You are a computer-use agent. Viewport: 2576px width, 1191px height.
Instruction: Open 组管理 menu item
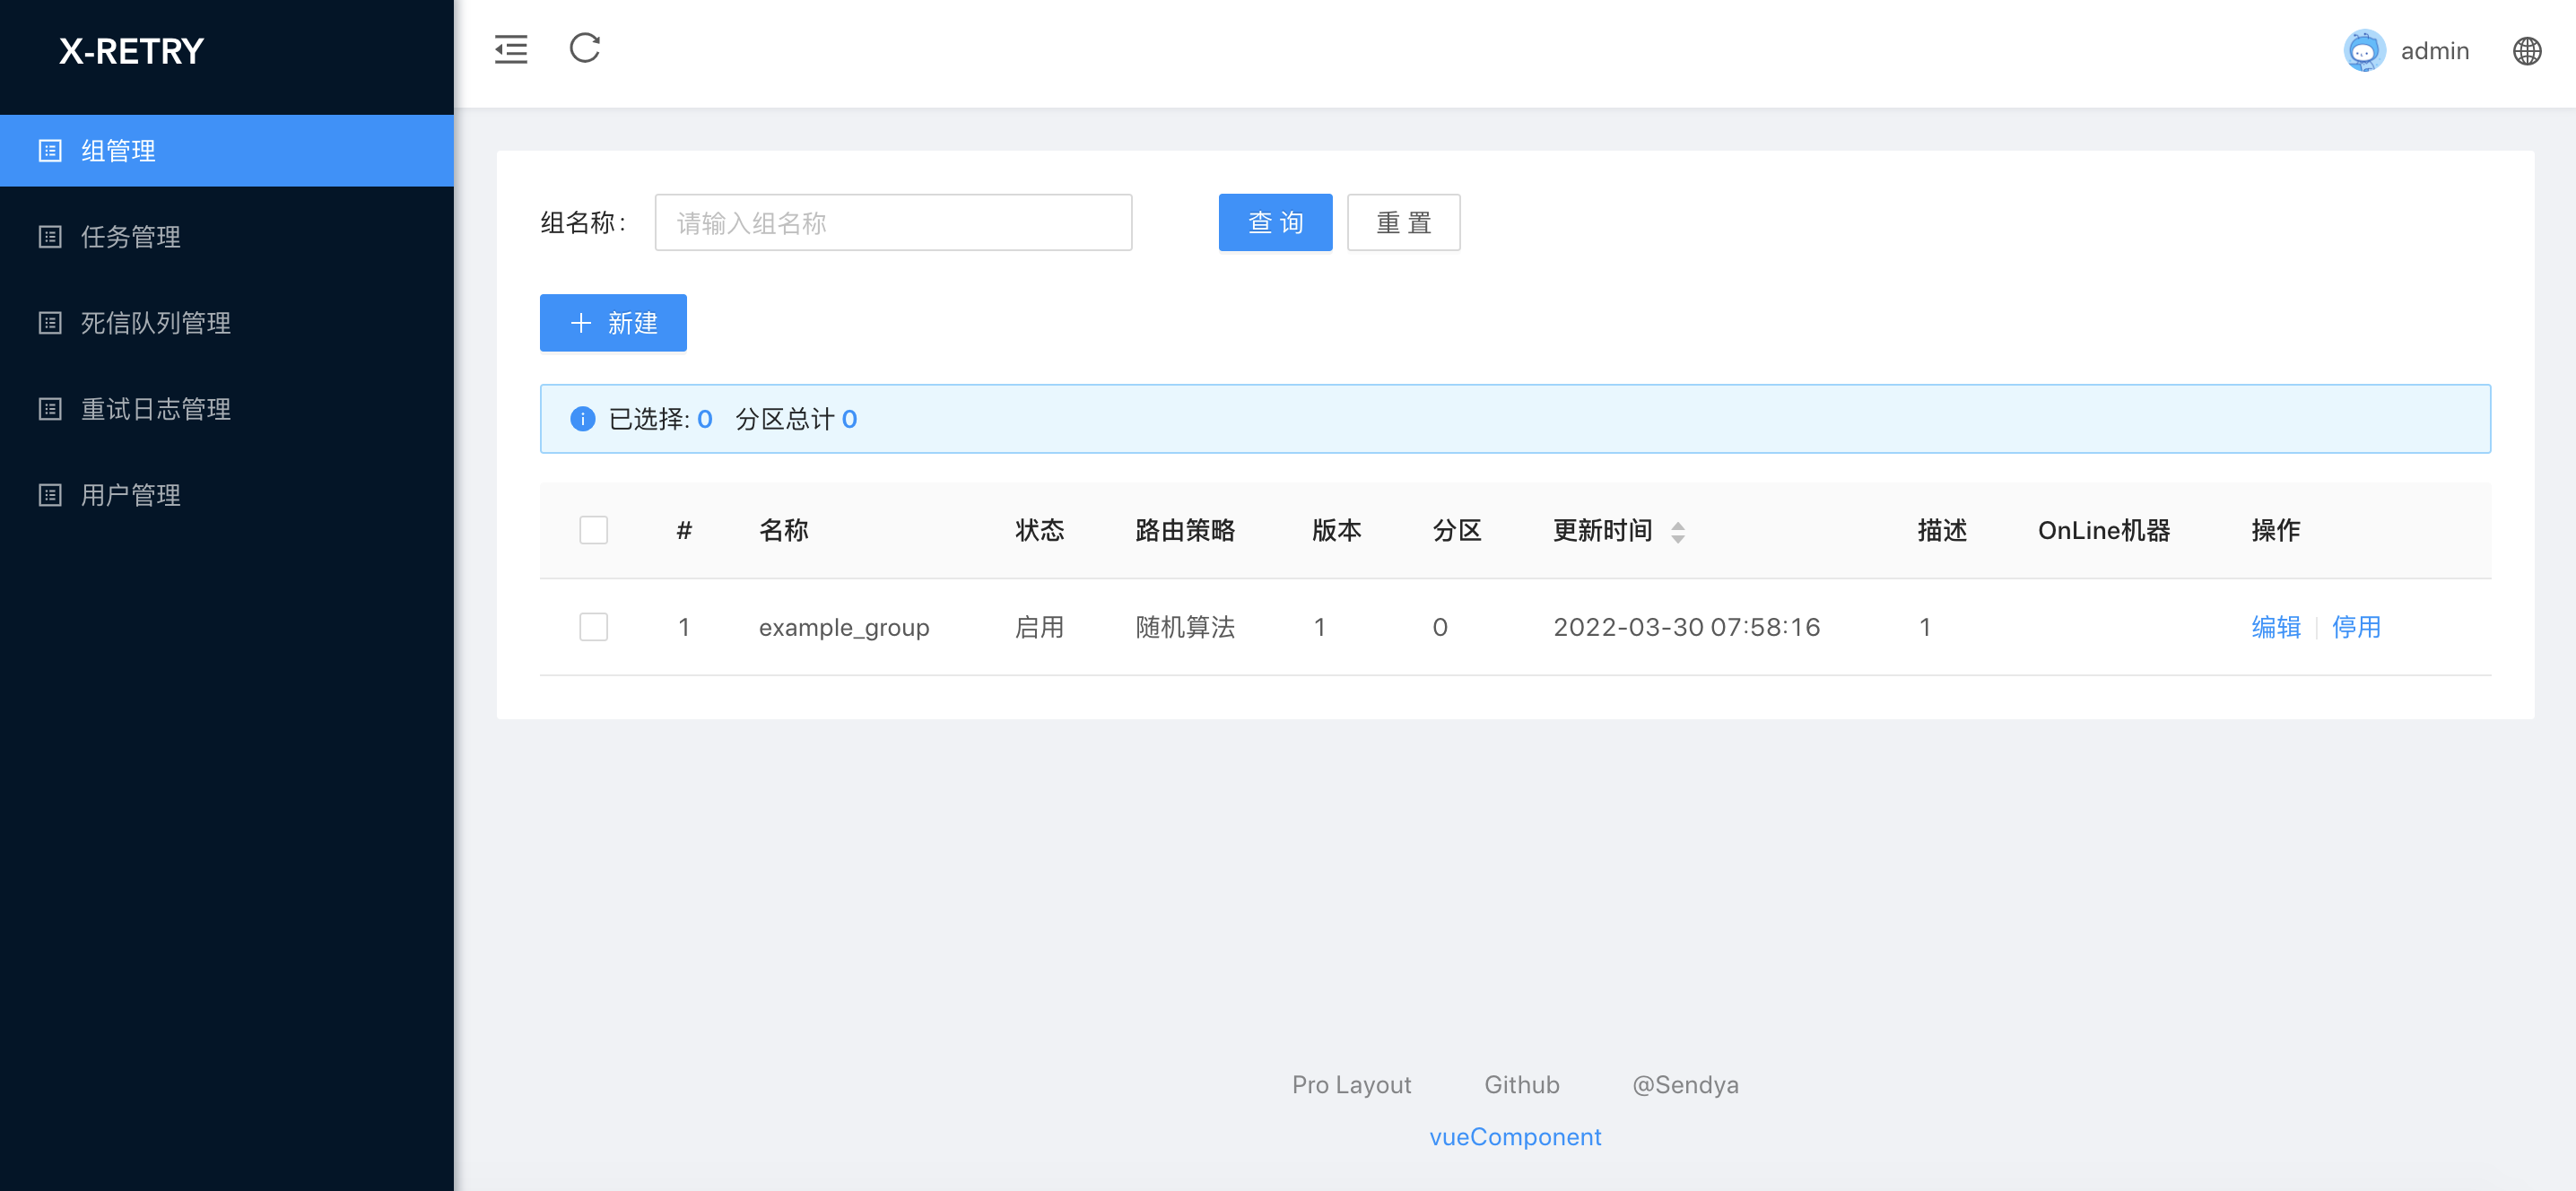(x=118, y=151)
